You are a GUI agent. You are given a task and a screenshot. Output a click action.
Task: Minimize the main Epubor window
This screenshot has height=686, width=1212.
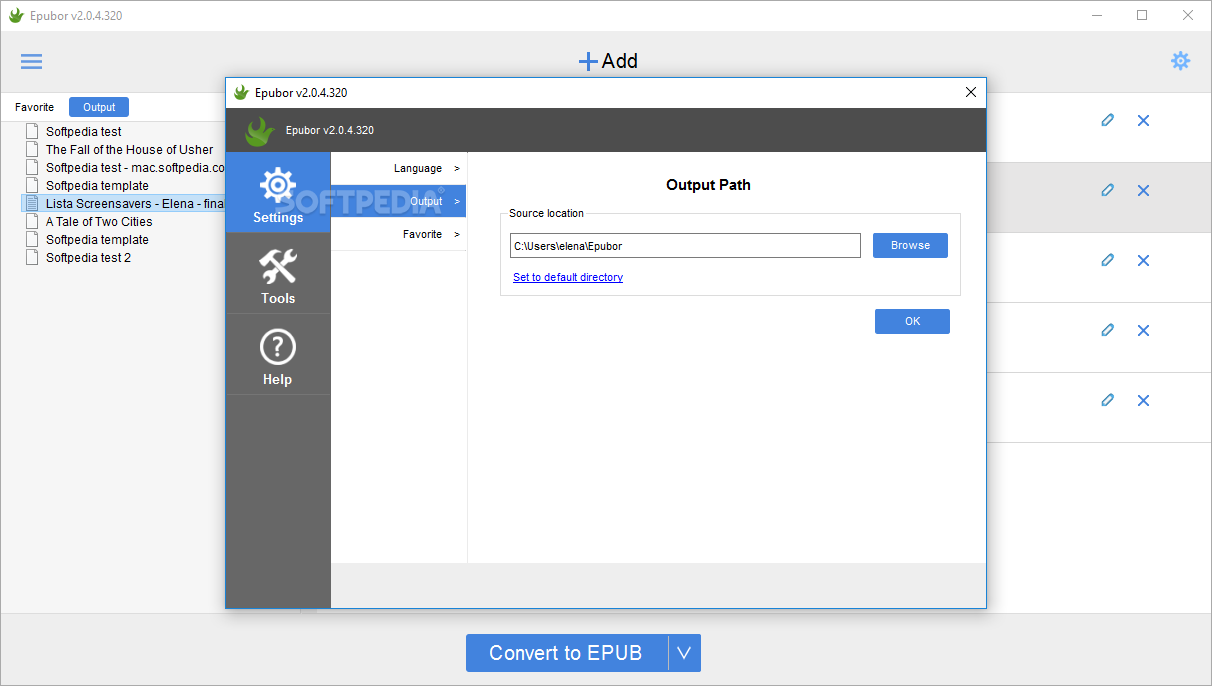pyautogui.click(x=1096, y=15)
